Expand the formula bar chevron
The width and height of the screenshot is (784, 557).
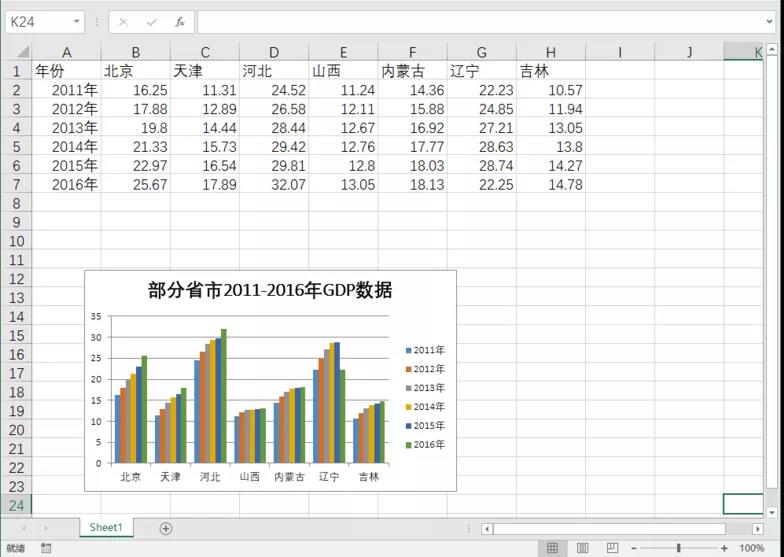point(769,22)
